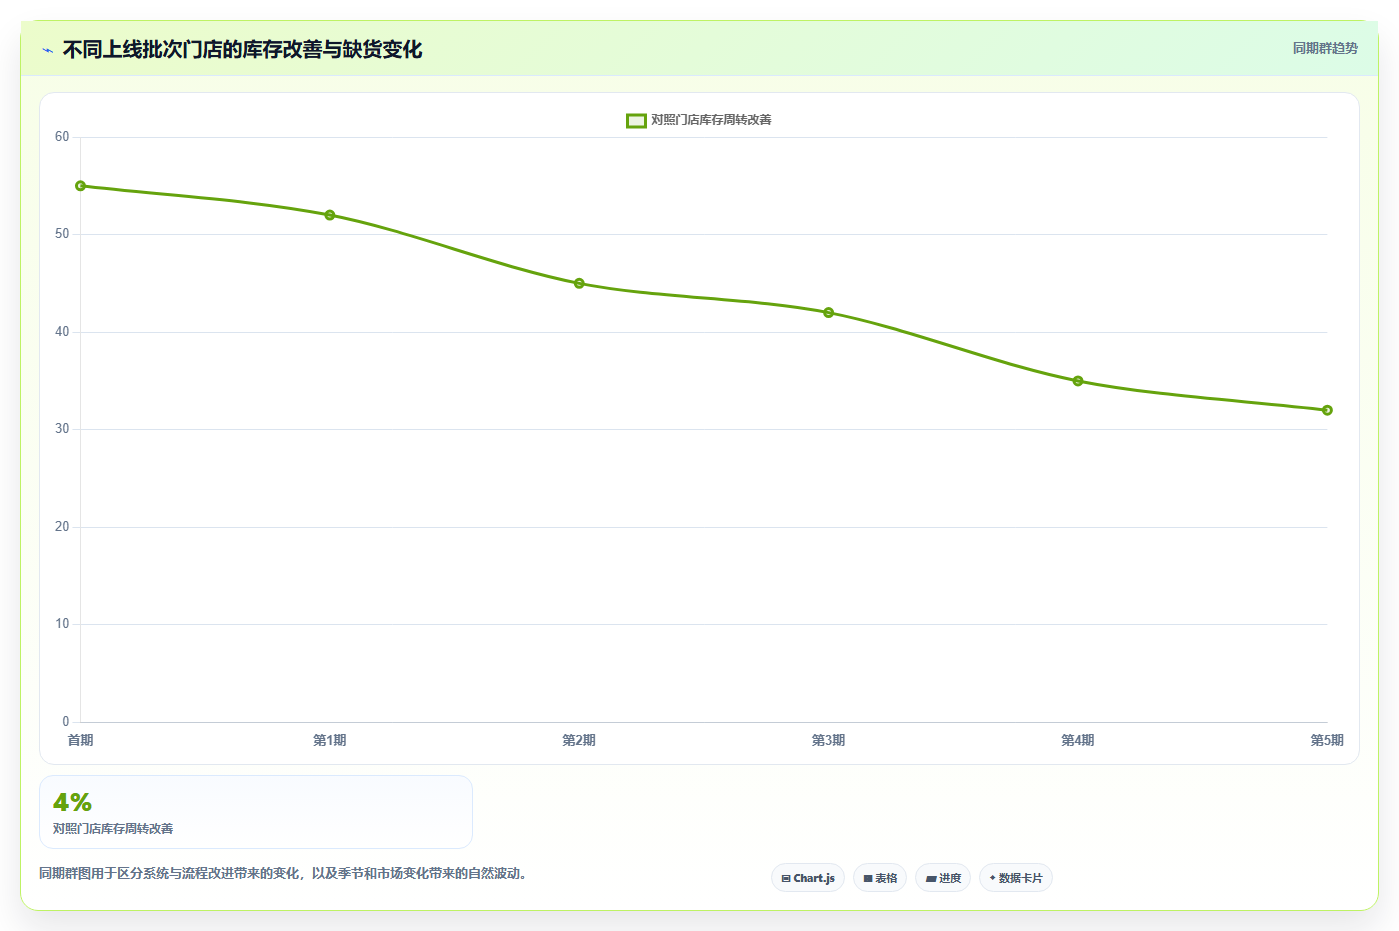Click the 4% stat card
Screen dimensions: 1399x931
click(x=256, y=812)
